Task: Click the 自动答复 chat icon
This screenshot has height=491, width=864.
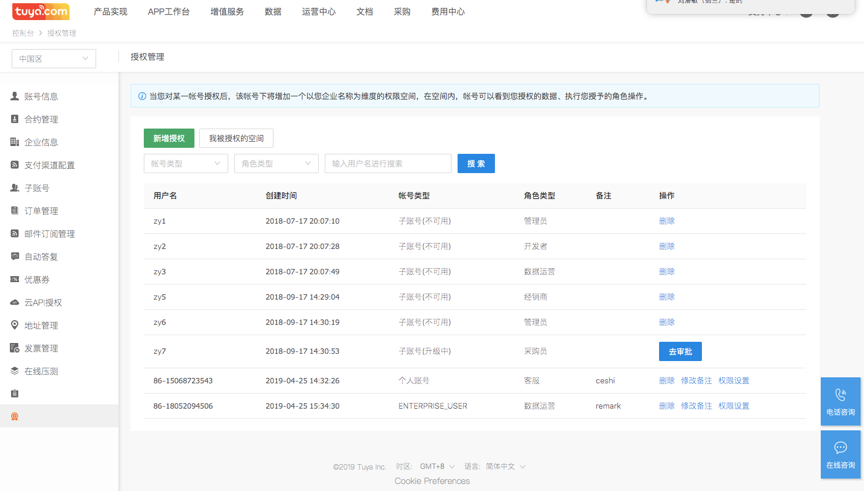Action: (15, 256)
